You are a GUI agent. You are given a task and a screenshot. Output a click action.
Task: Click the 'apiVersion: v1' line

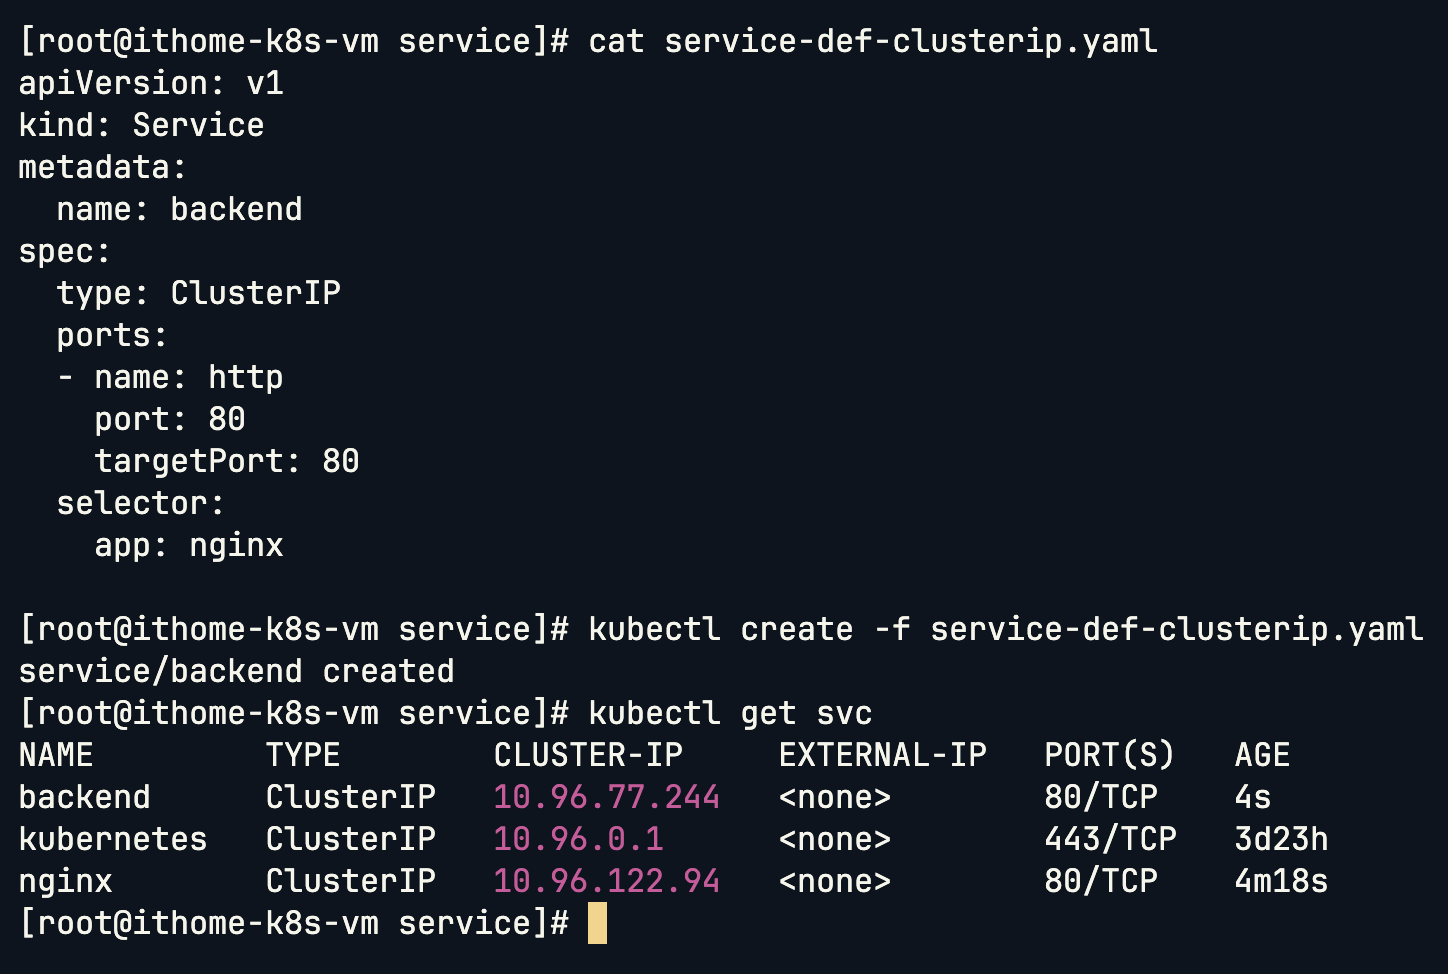coord(151,83)
